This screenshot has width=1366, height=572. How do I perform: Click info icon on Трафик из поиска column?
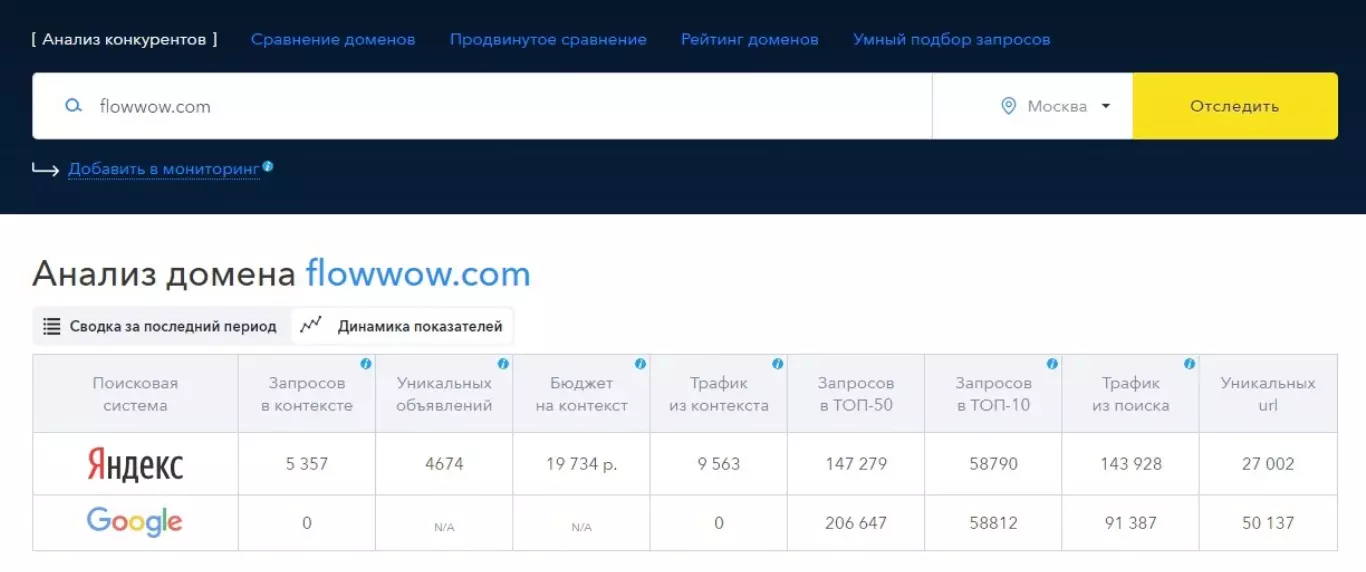click(x=1189, y=364)
